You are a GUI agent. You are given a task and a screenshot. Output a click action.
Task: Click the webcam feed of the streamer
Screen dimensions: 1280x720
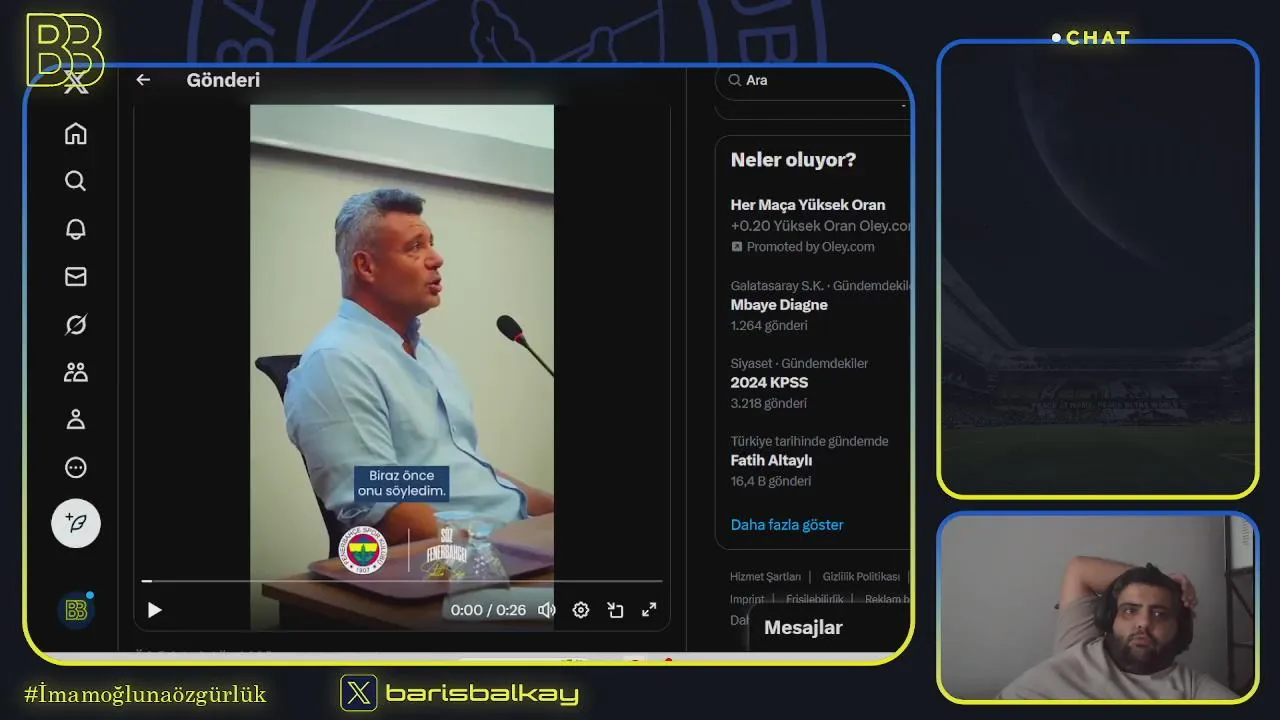pyautogui.click(x=1097, y=607)
